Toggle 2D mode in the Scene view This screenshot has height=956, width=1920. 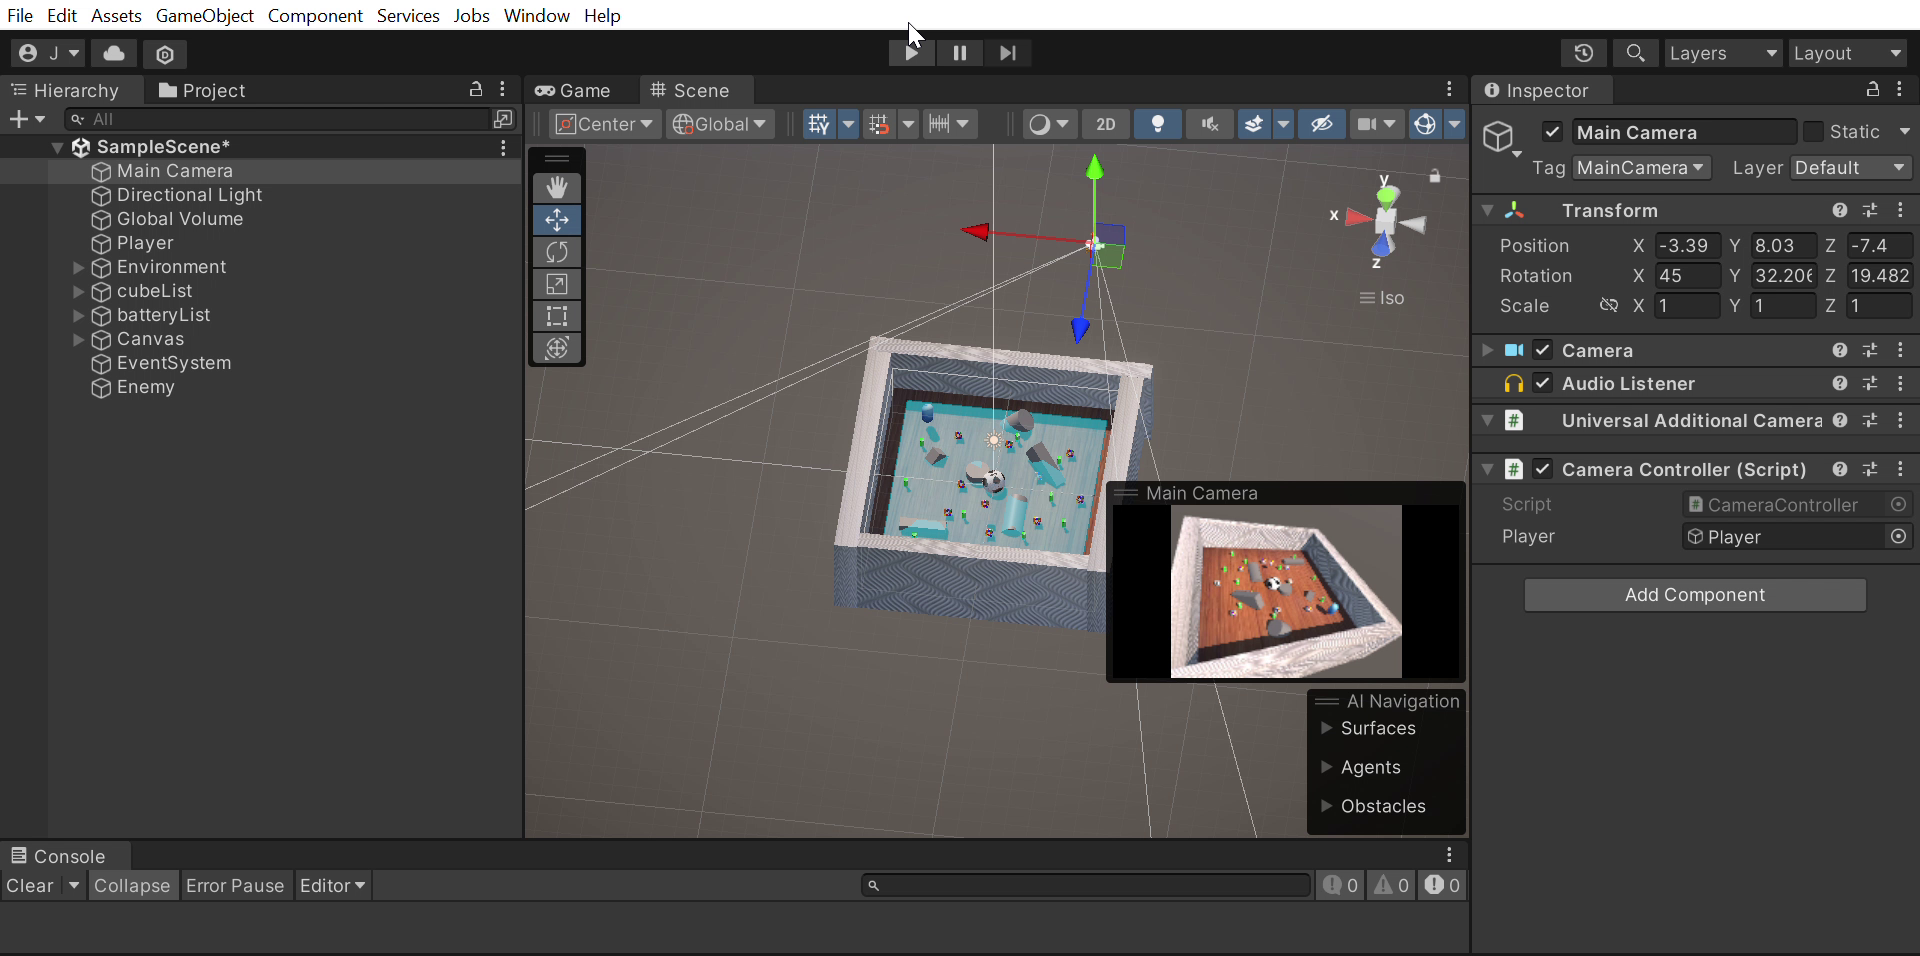1105,124
